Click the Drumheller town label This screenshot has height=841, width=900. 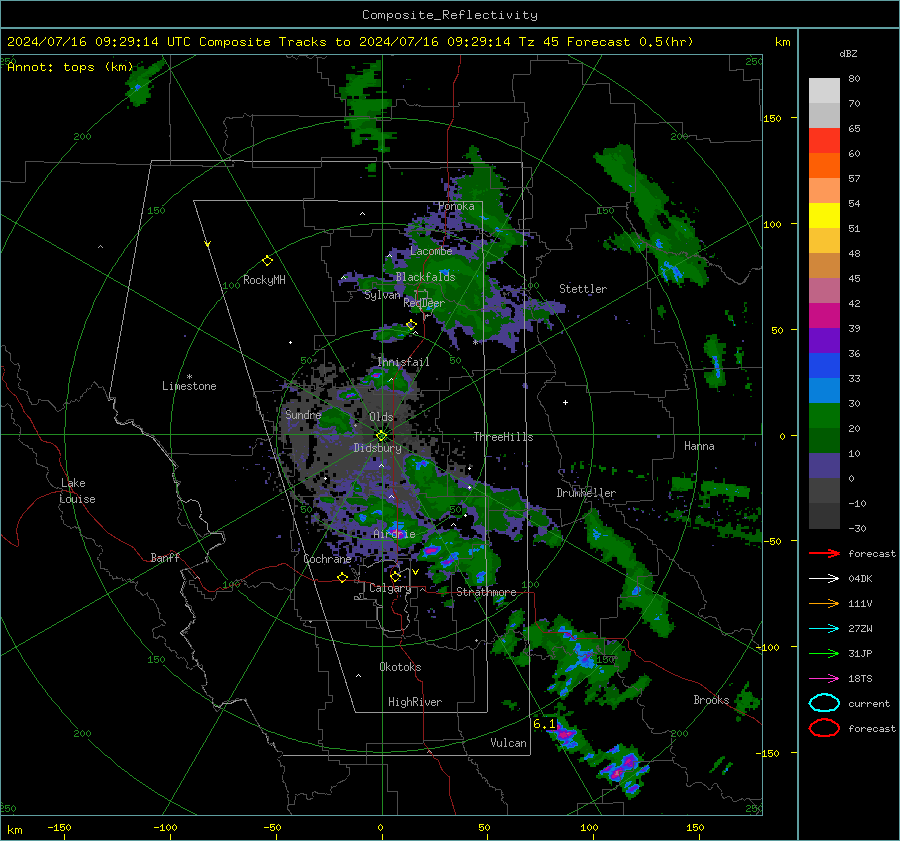coord(586,493)
